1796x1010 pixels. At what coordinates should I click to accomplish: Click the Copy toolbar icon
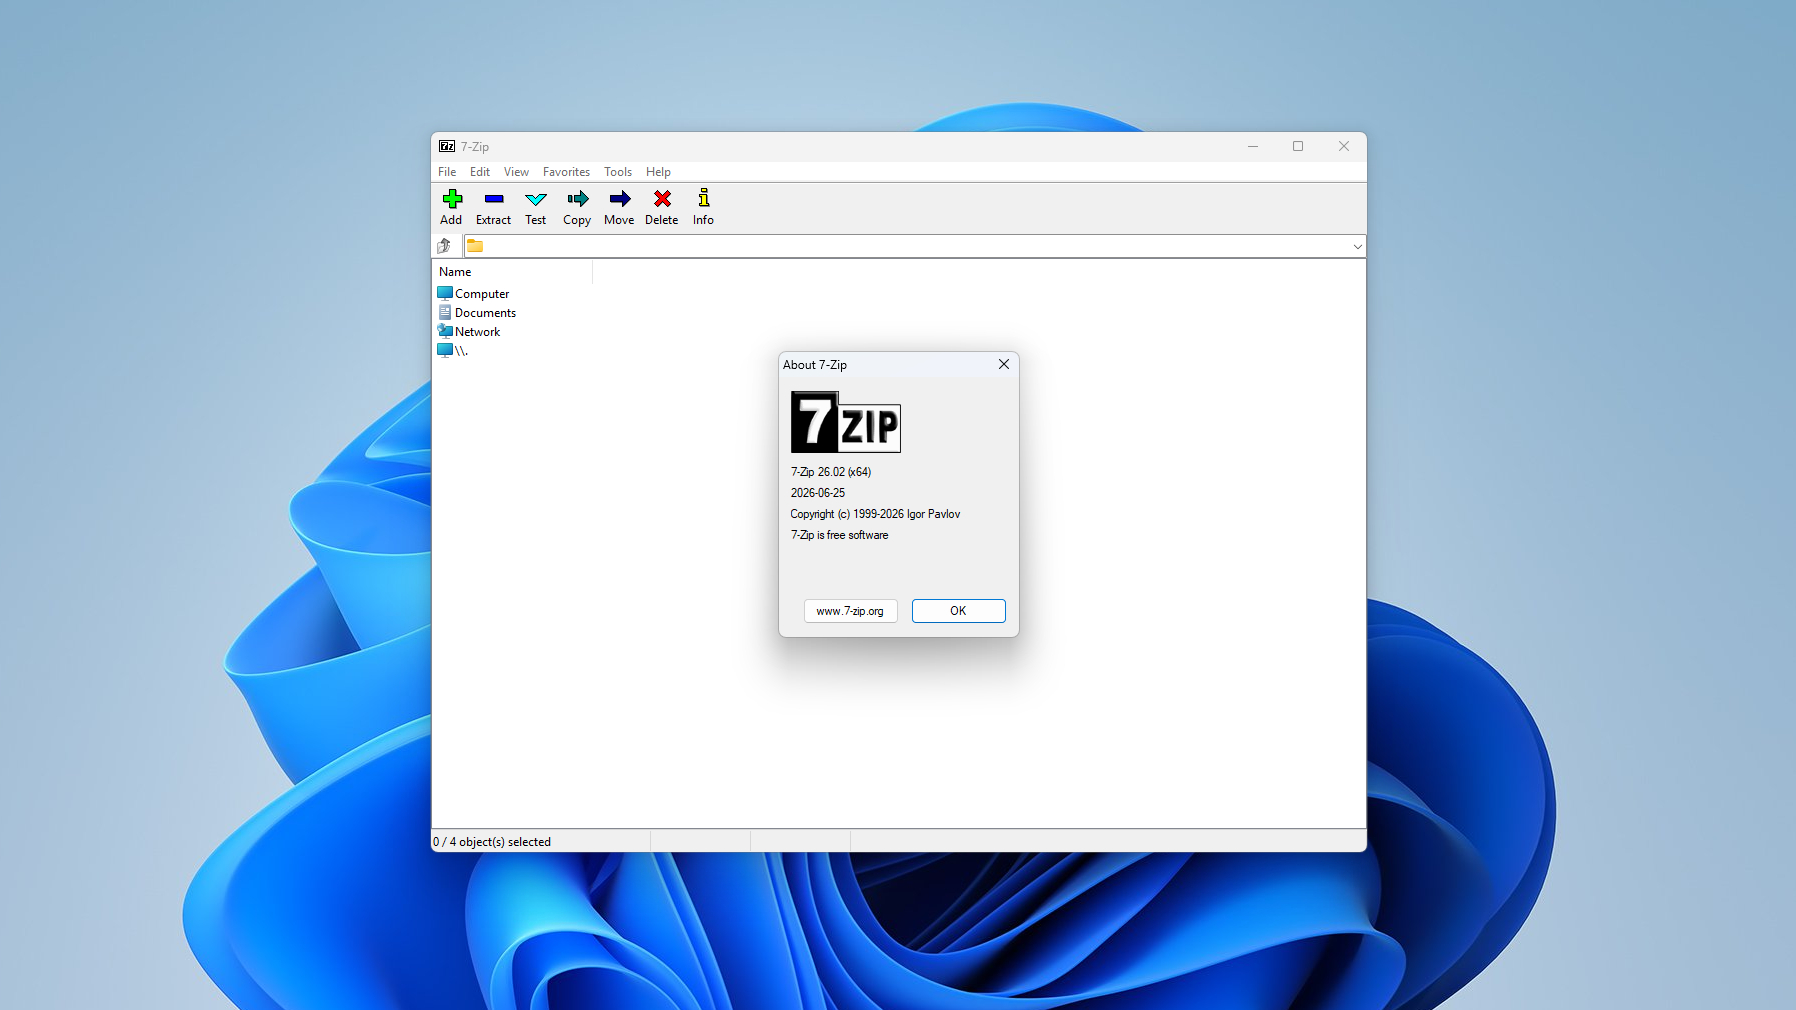pos(578,198)
